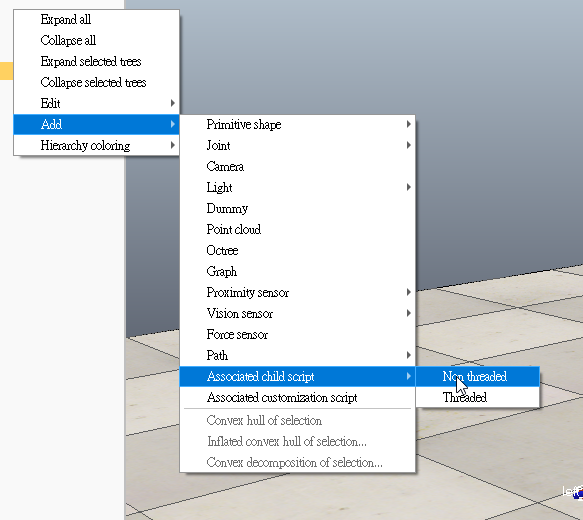Select Non threaded child script option
The image size is (583, 520).
click(477, 377)
